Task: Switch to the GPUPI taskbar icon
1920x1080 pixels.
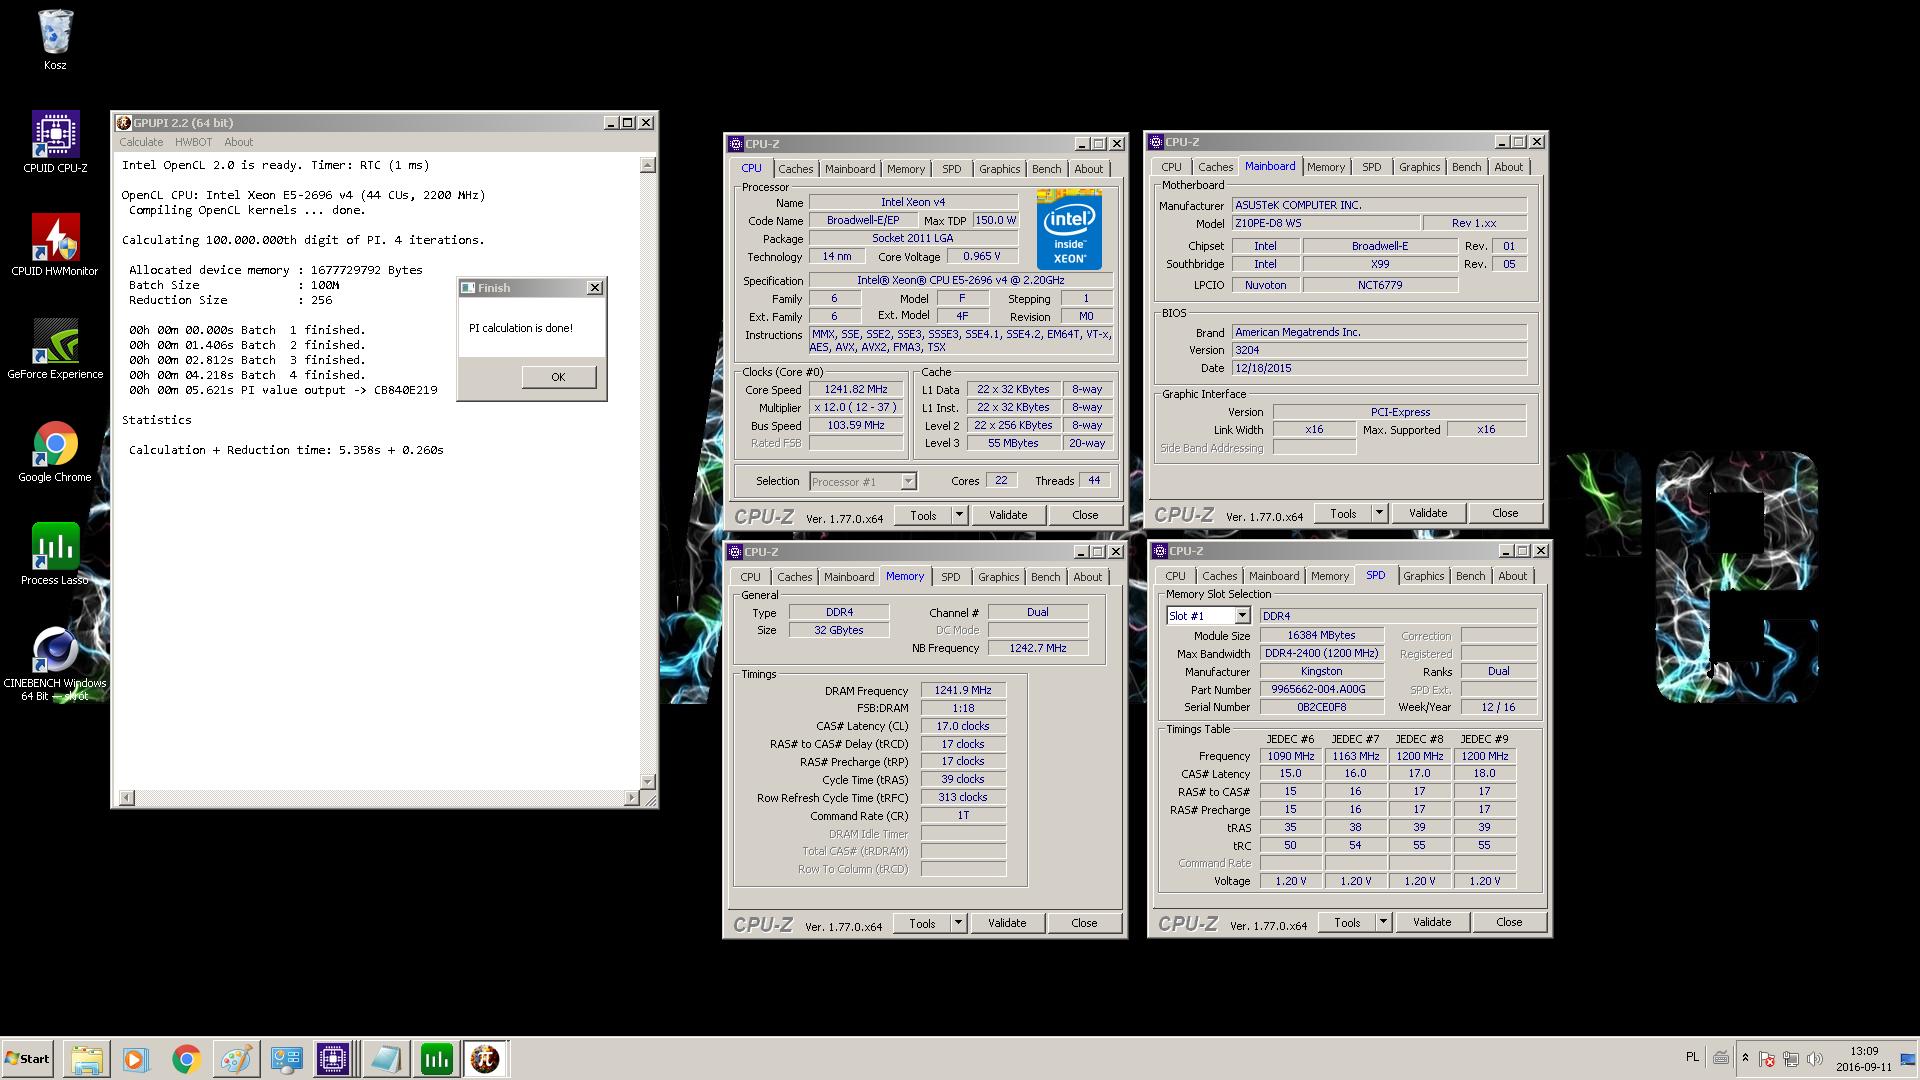Action: pos(485,1059)
